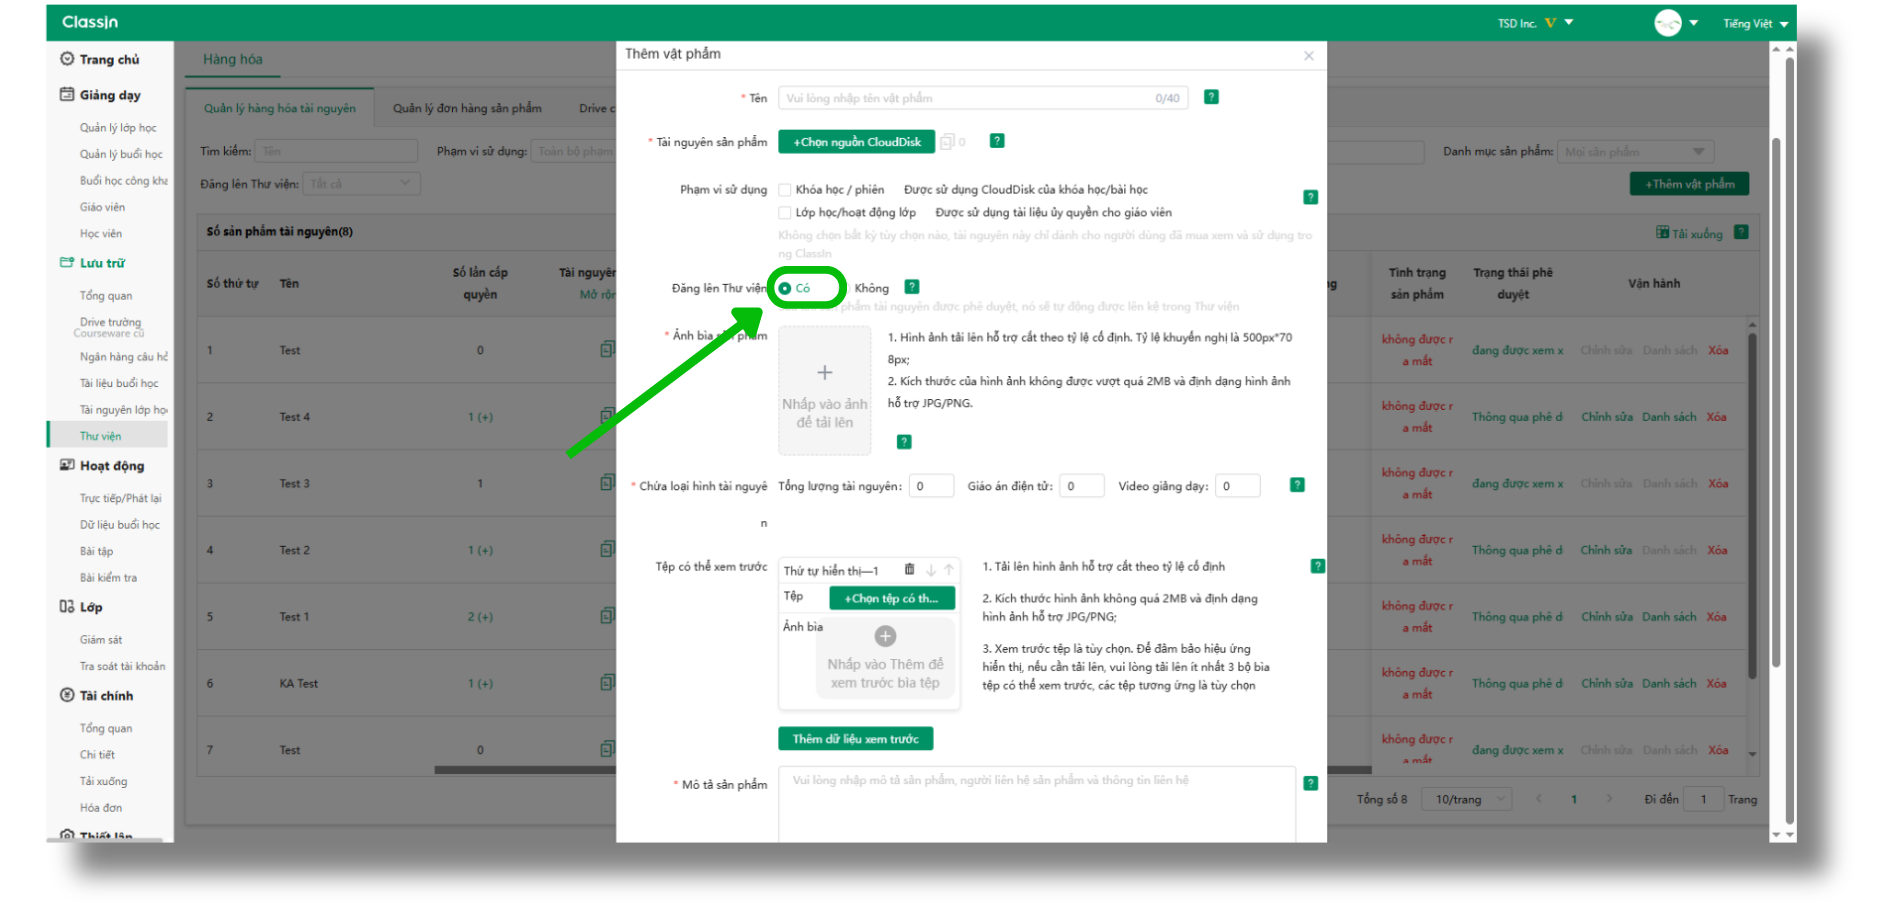Click the help icon beside the Tên field
This screenshot has height=912, width=1904.
pyautogui.click(x=1211, y=97)
